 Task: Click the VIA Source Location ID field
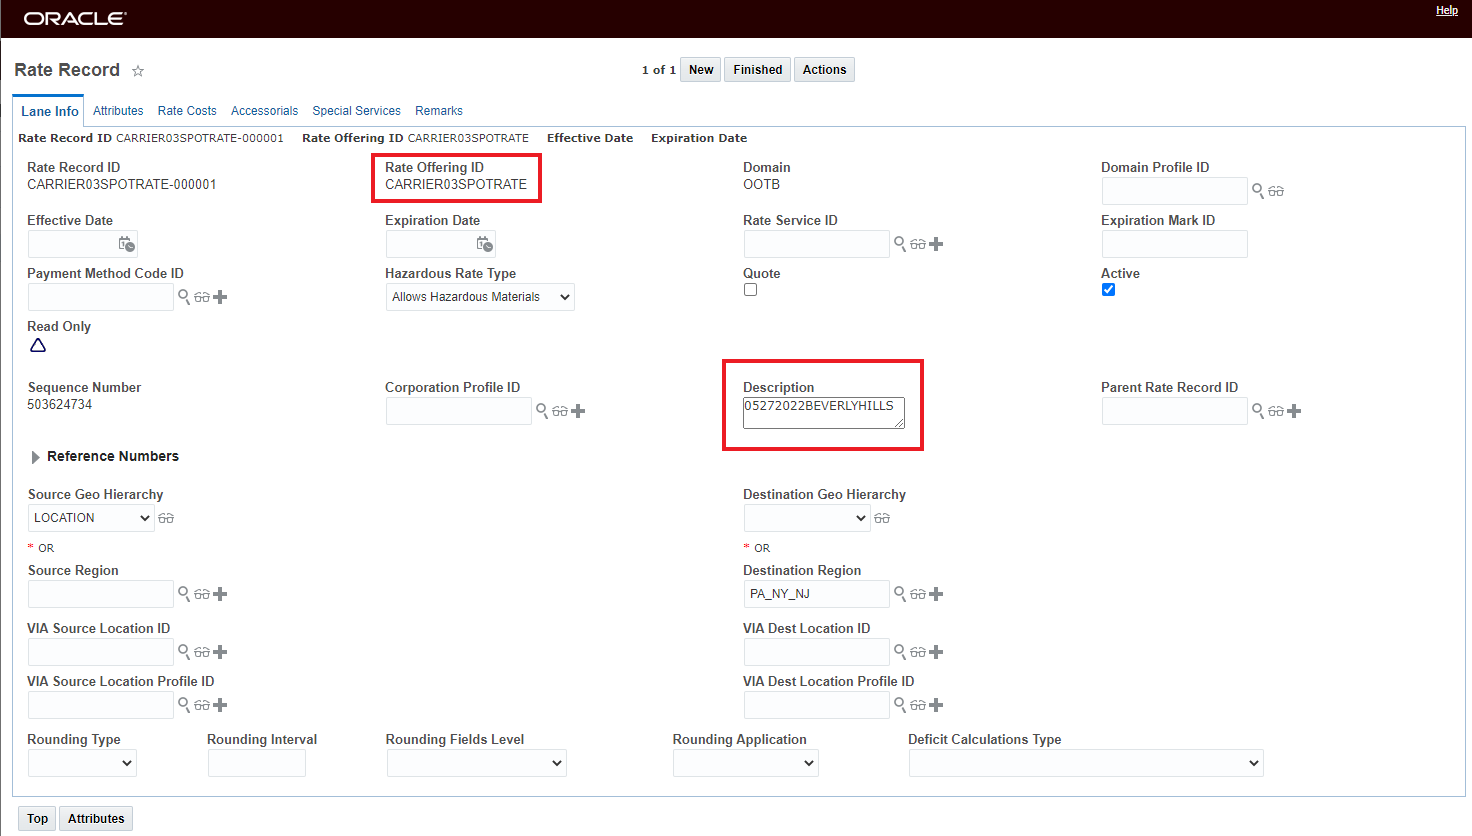click(101, 652)
